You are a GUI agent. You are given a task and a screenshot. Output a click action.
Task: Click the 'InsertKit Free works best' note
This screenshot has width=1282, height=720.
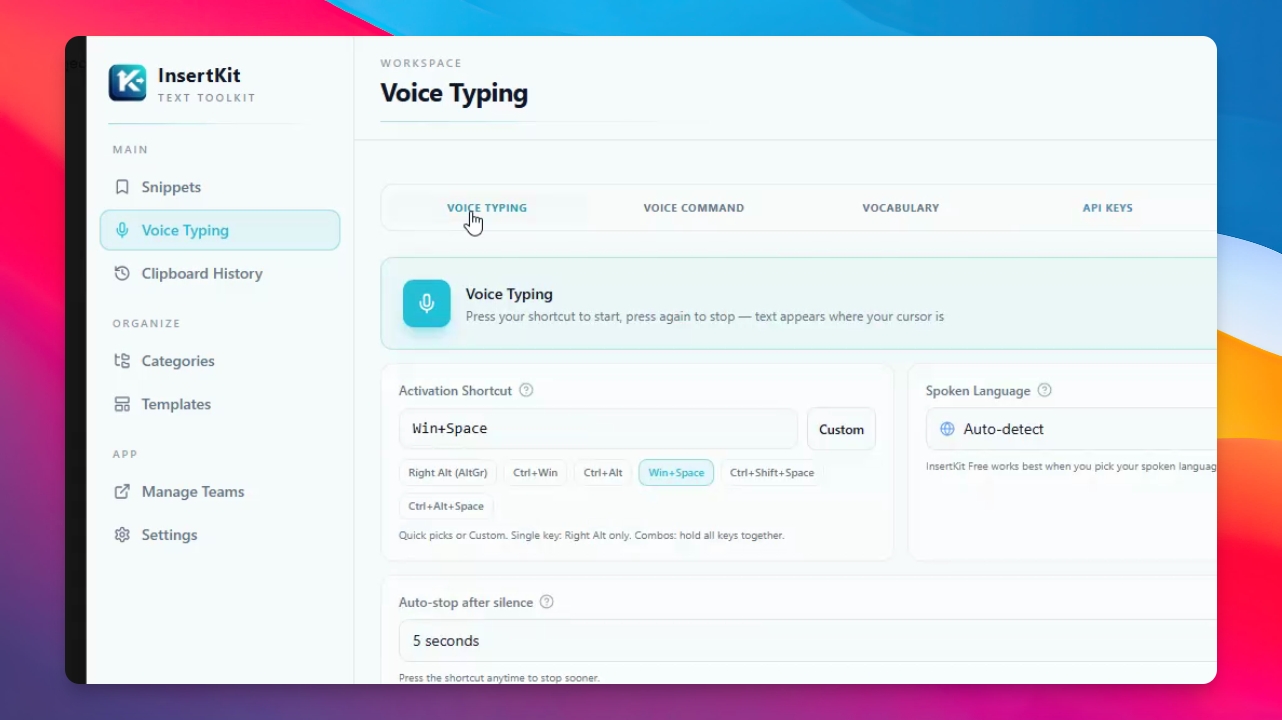pos(1071,467)
